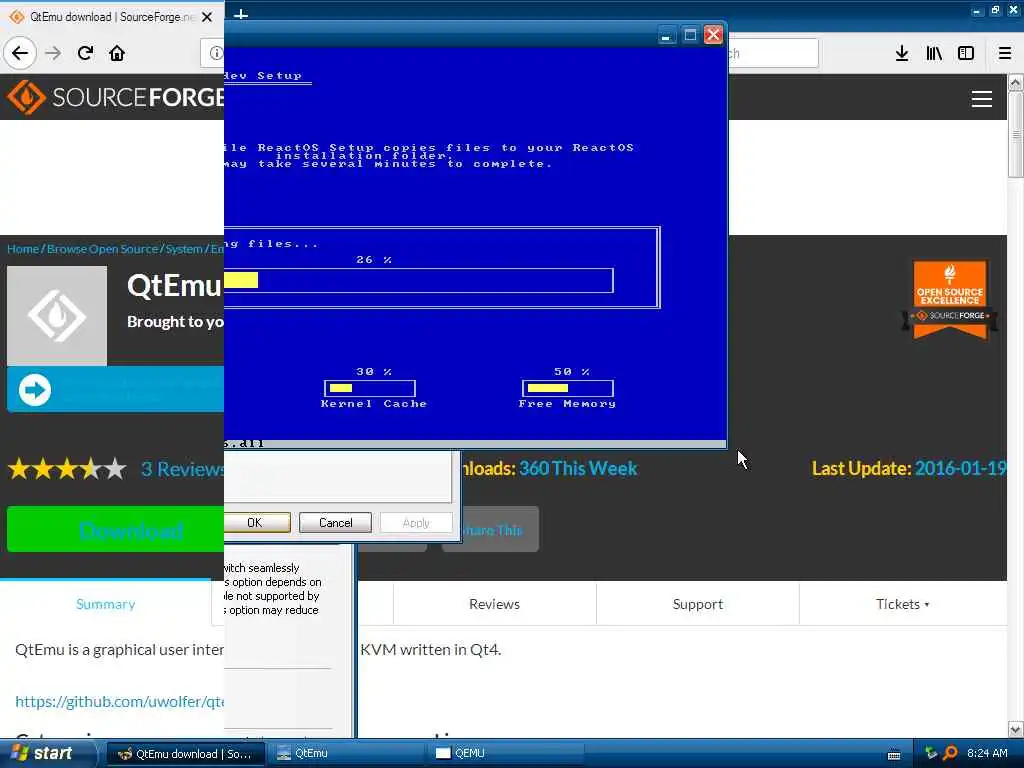Minimize the QEMU window
The image size is (1024, 768).
666,35
